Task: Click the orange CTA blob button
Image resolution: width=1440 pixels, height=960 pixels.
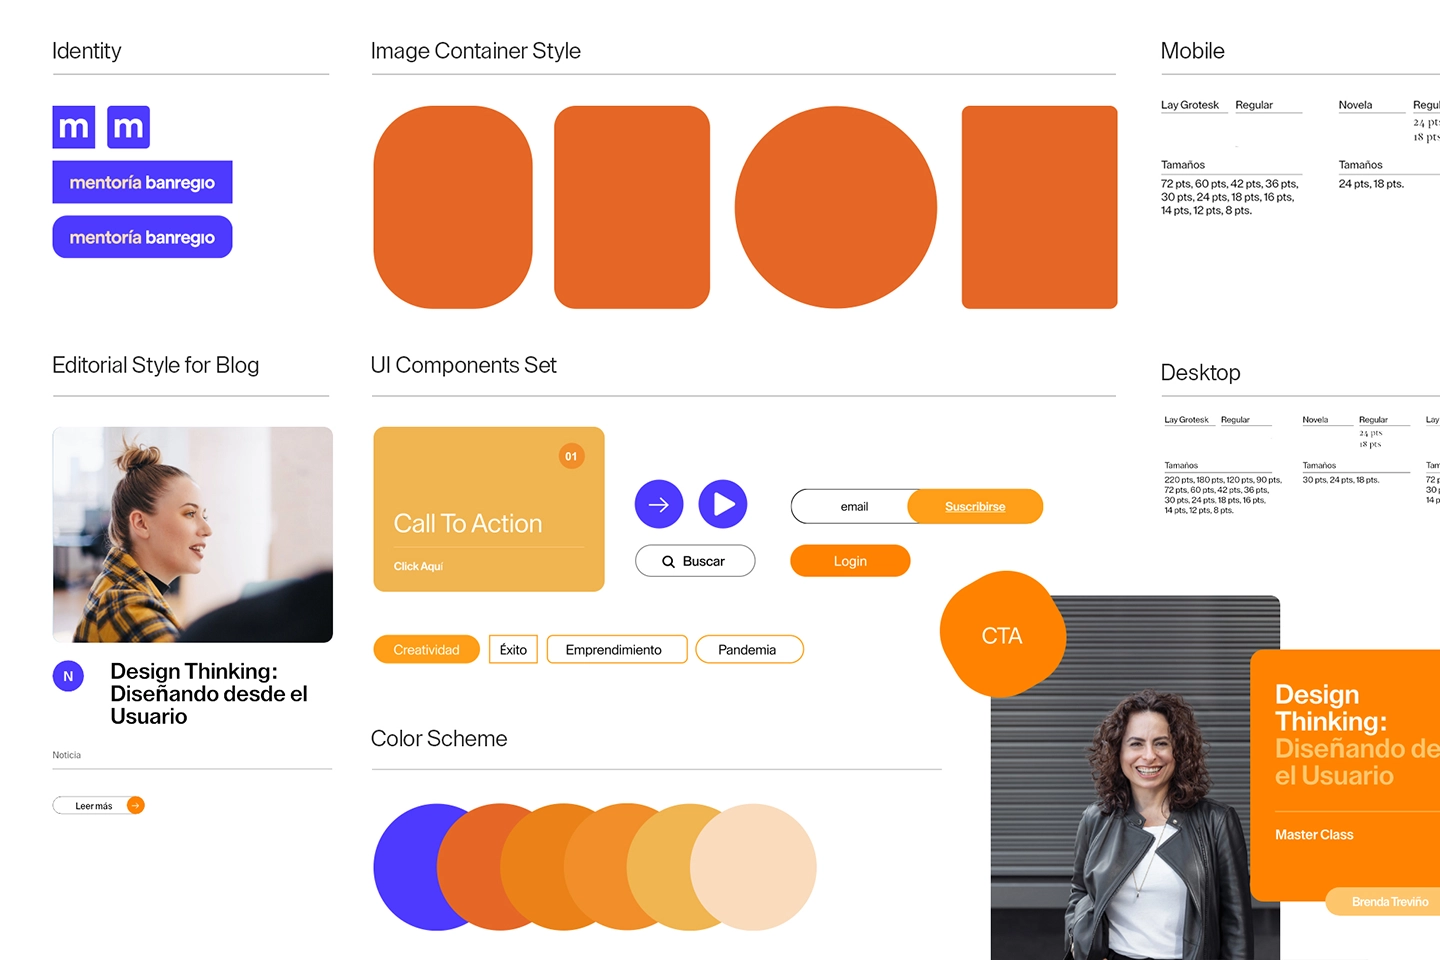Action: tap(1002, 635)
